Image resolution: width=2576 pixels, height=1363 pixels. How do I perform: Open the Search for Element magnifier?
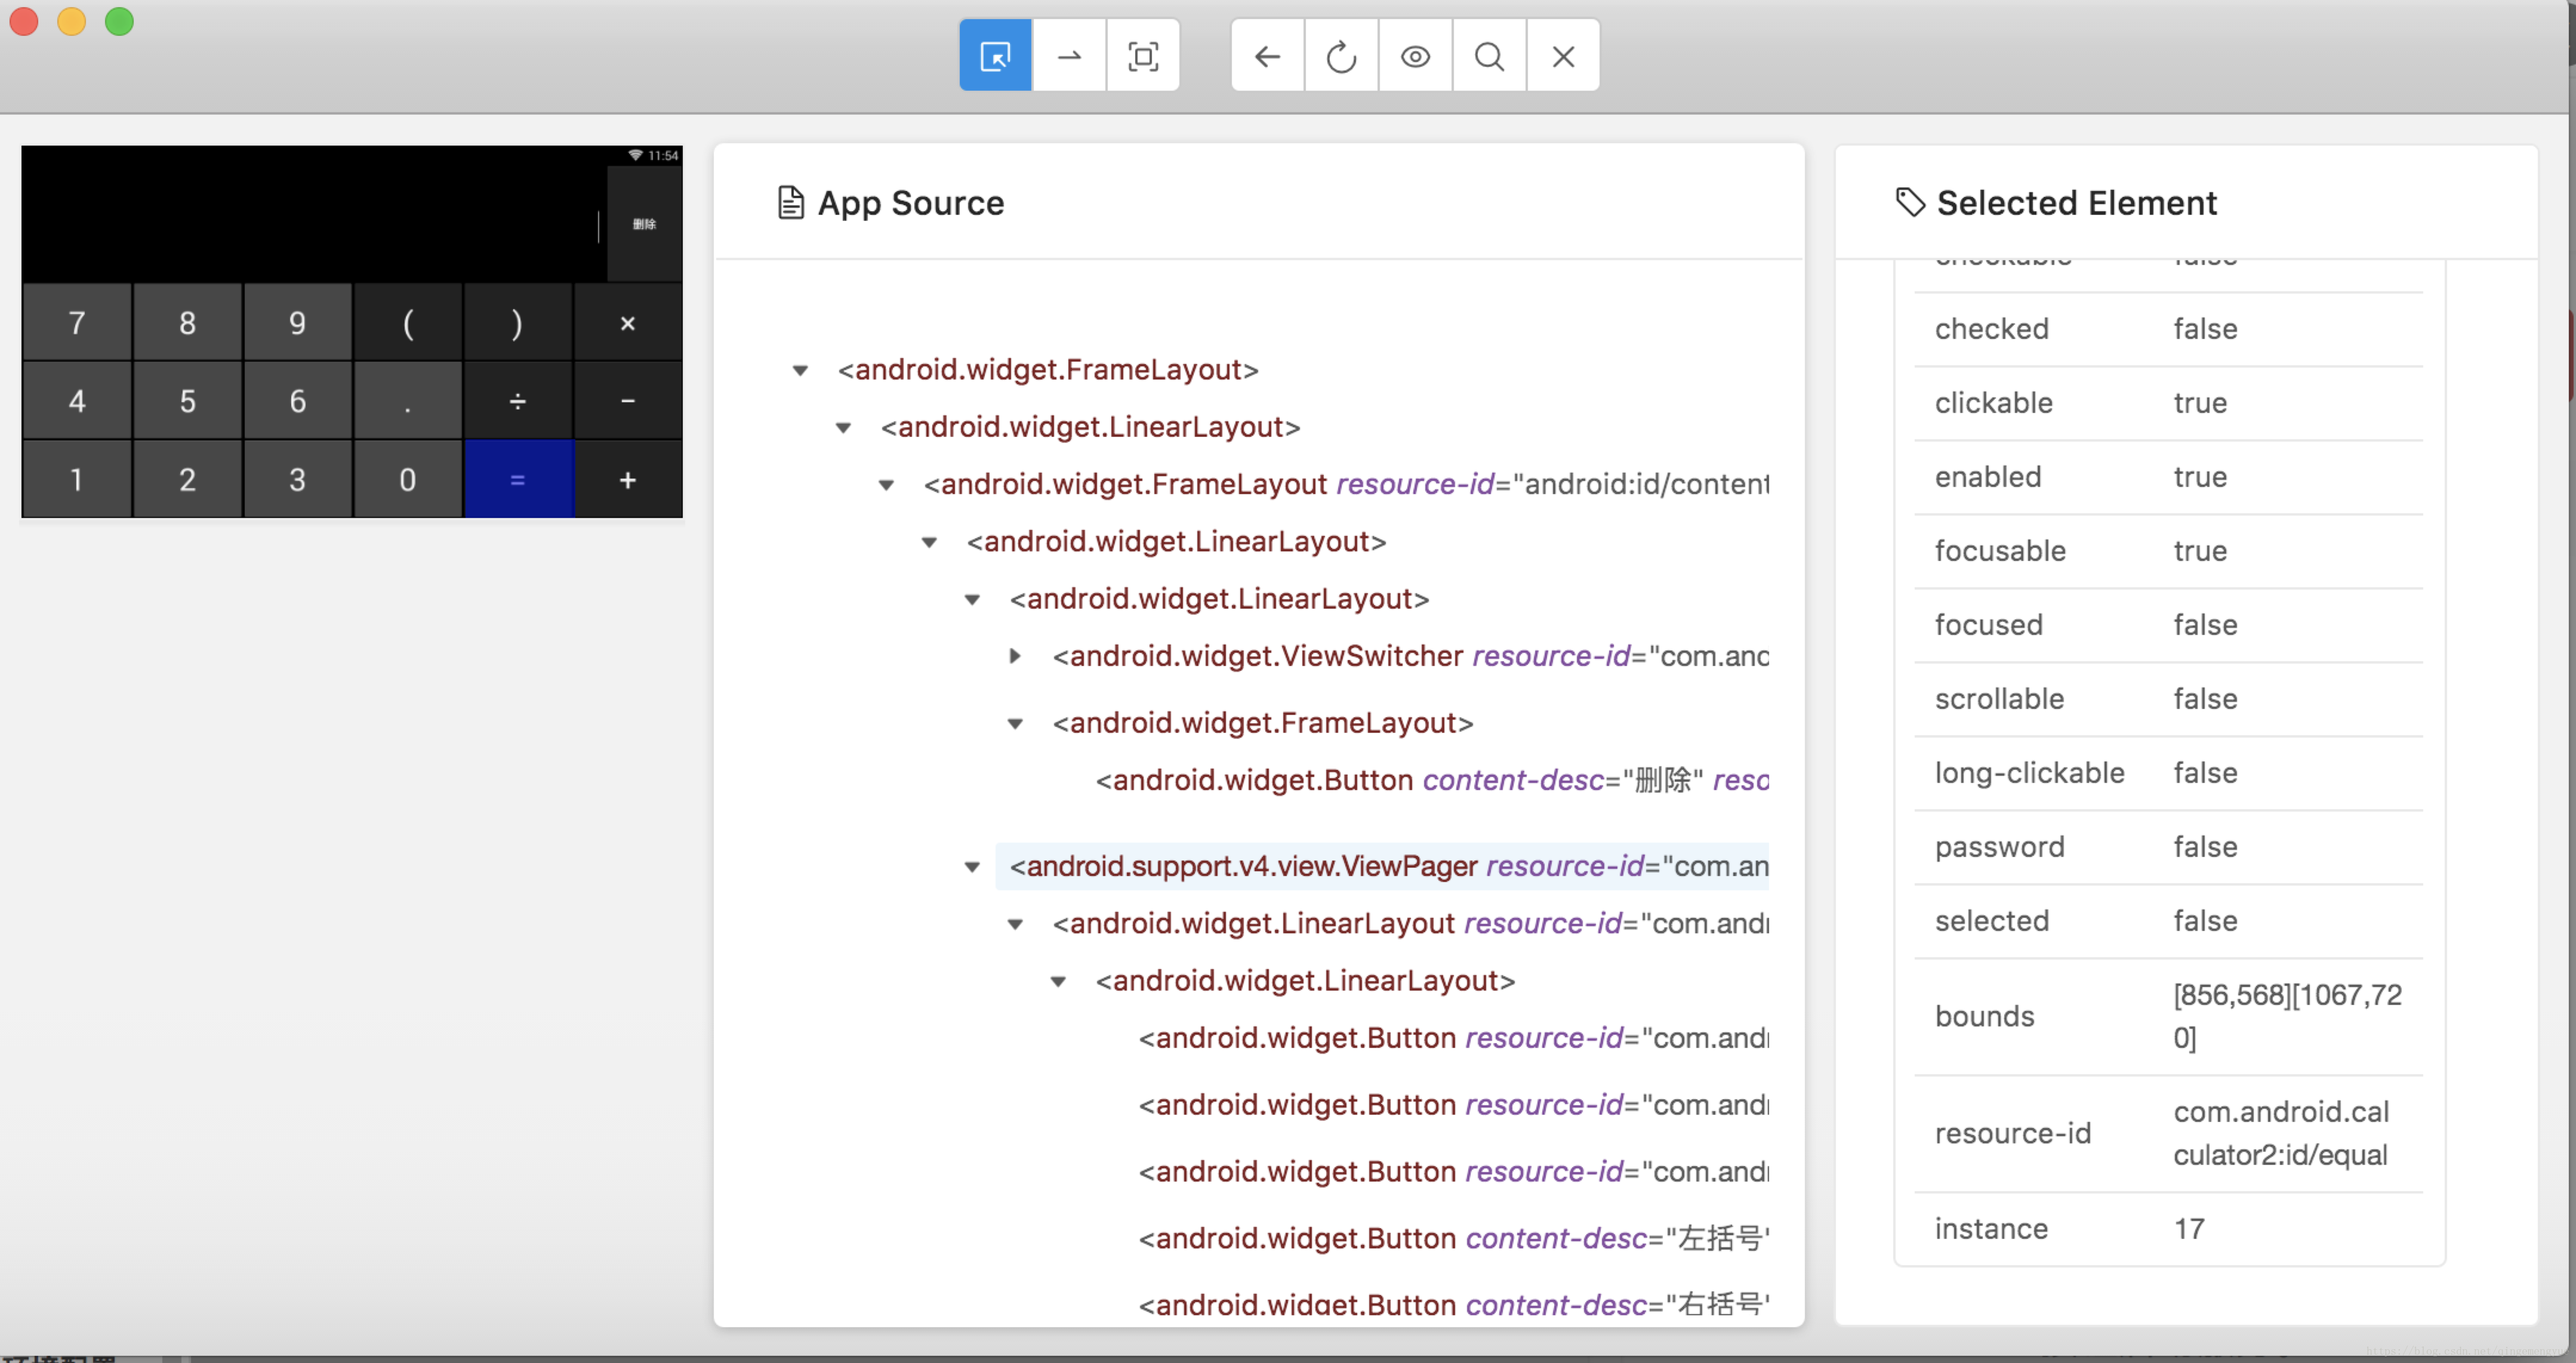[x=1489, y=56]
